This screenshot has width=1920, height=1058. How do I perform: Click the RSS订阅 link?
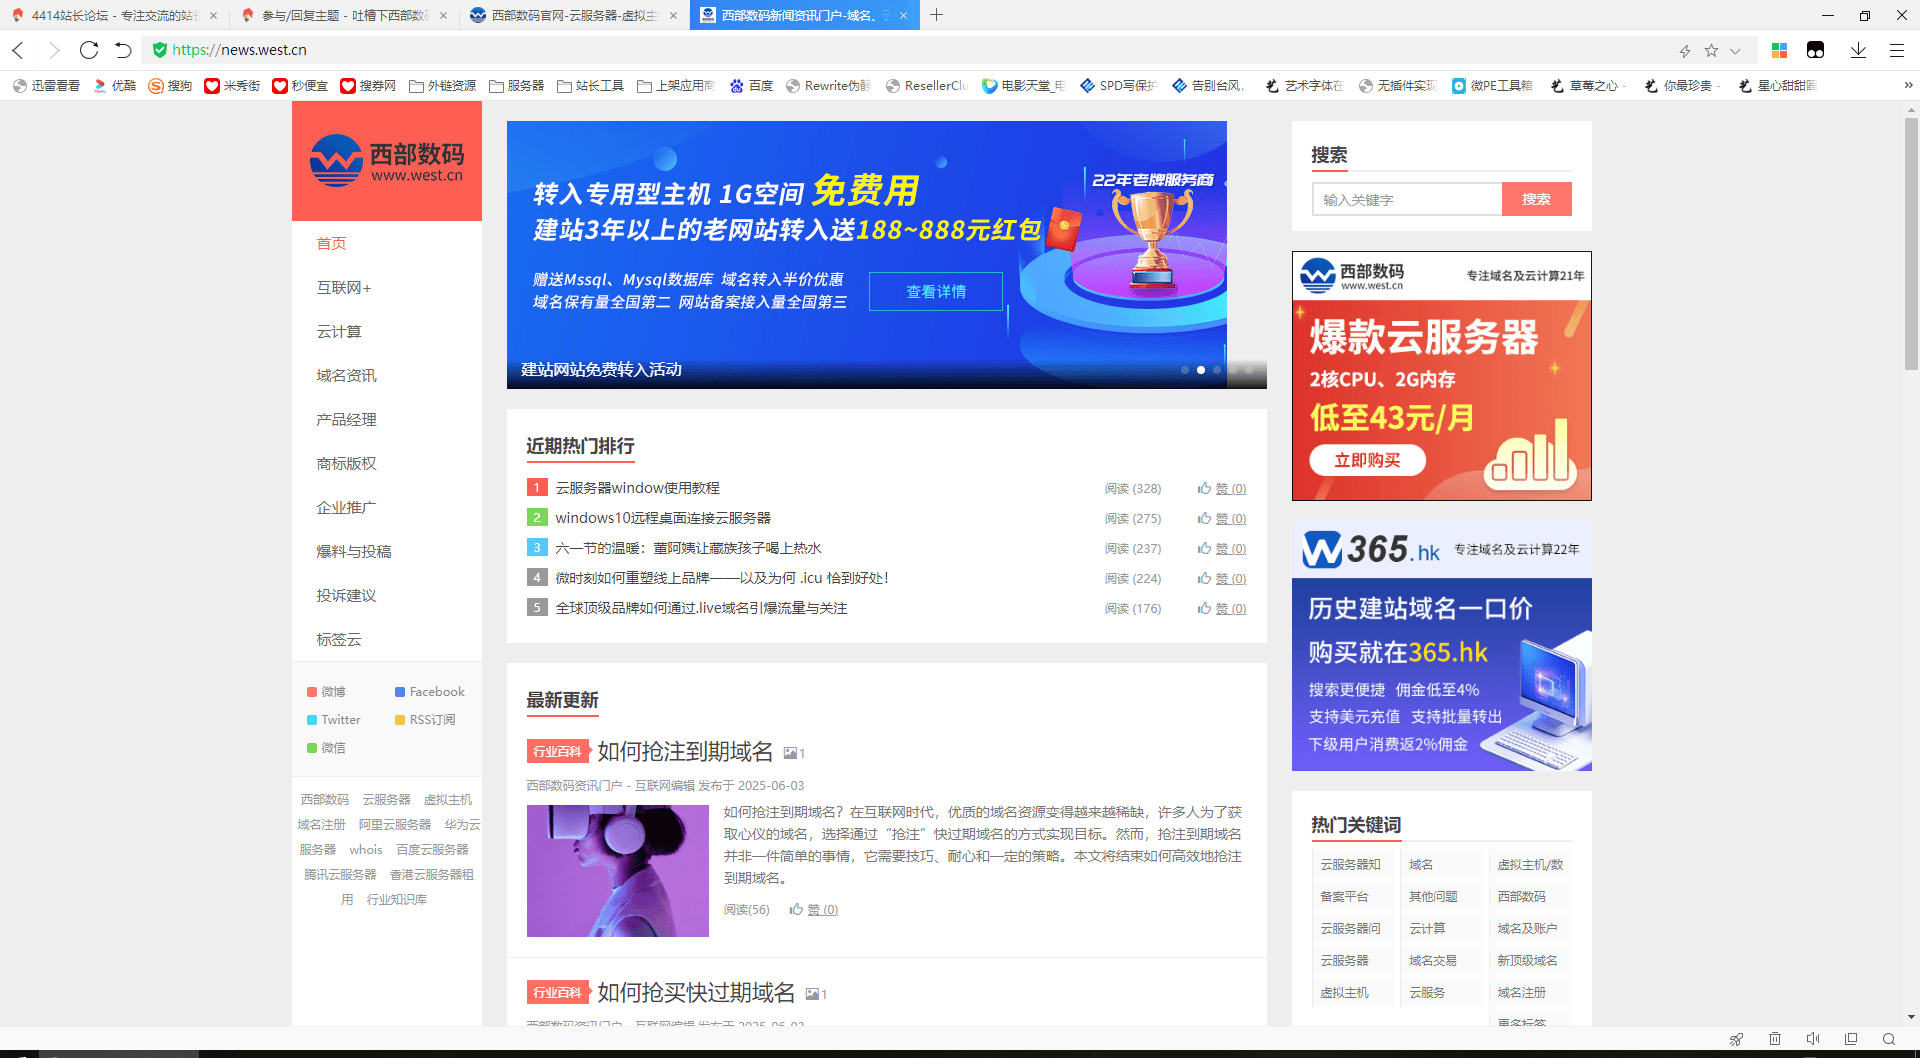point(425,720)
